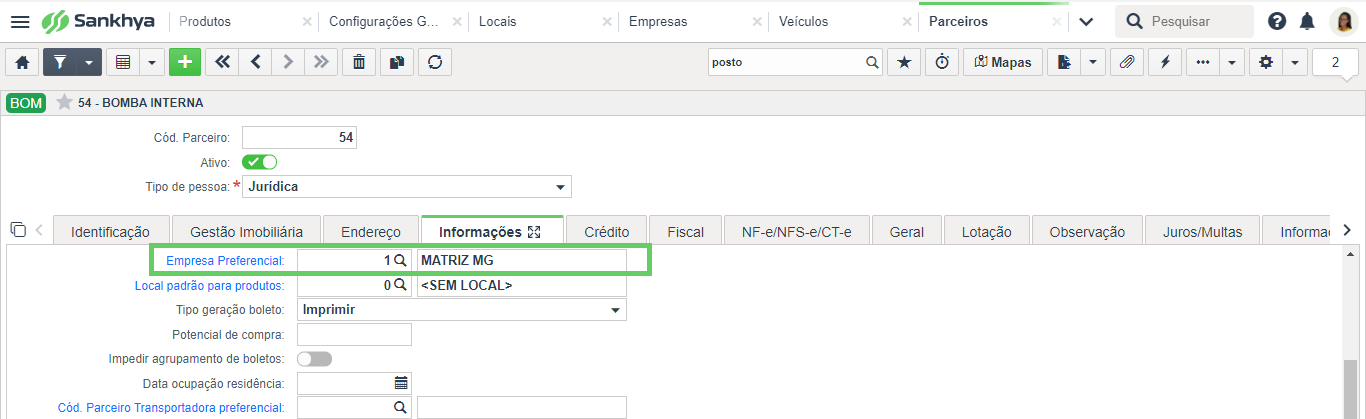The image size is (1366, 419).
Task: Toggle Impedir agrupamento de boletos switch
Action: [314, 358]
